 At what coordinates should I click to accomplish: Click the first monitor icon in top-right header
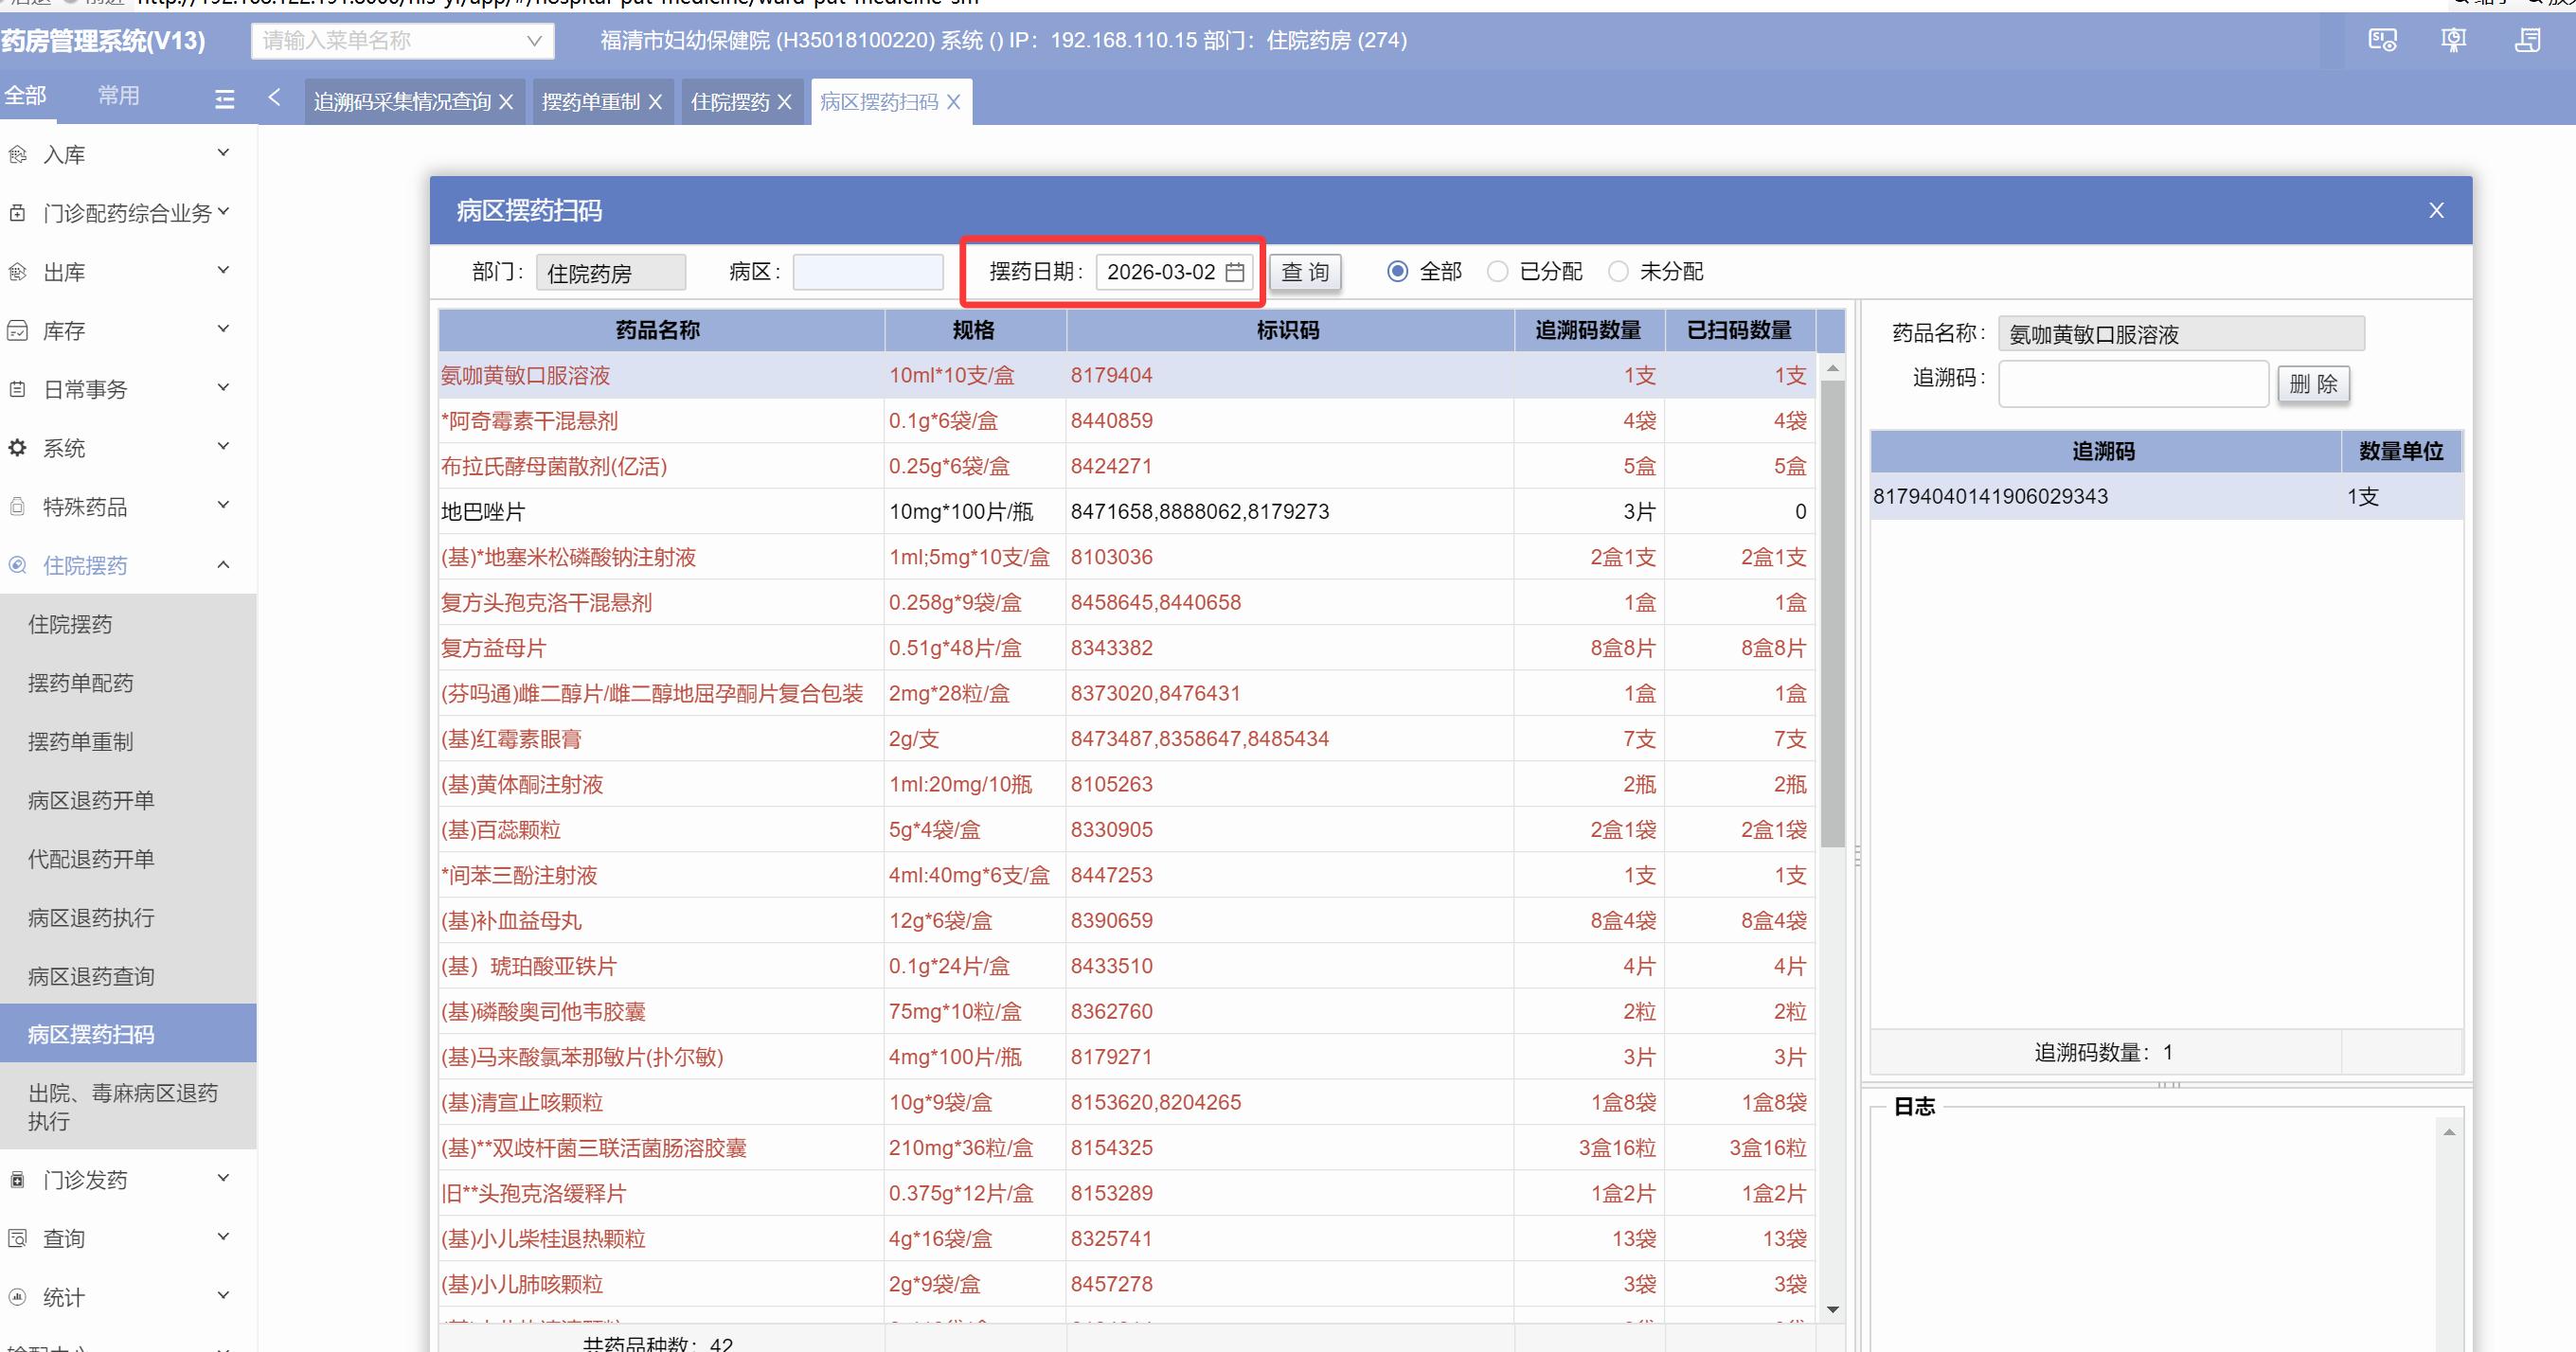pos(2382,40)
